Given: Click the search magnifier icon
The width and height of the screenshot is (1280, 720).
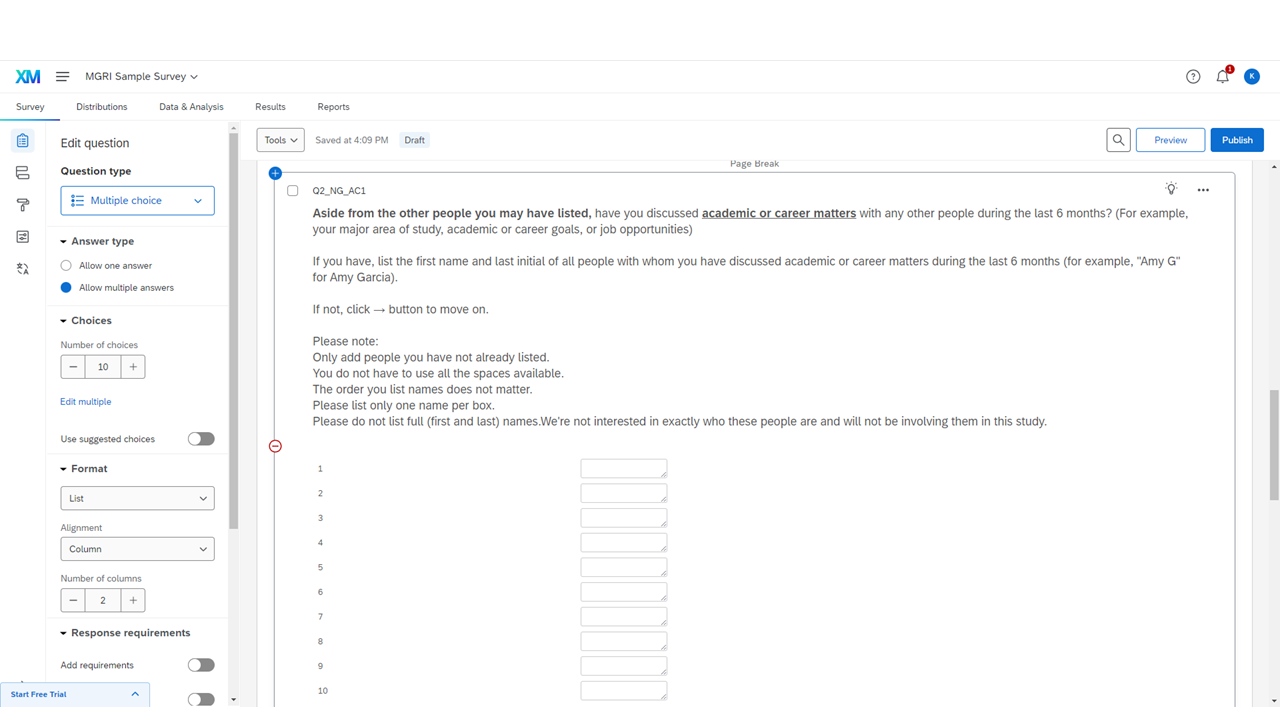Looking at the screenshot, I should (1118, 140).
